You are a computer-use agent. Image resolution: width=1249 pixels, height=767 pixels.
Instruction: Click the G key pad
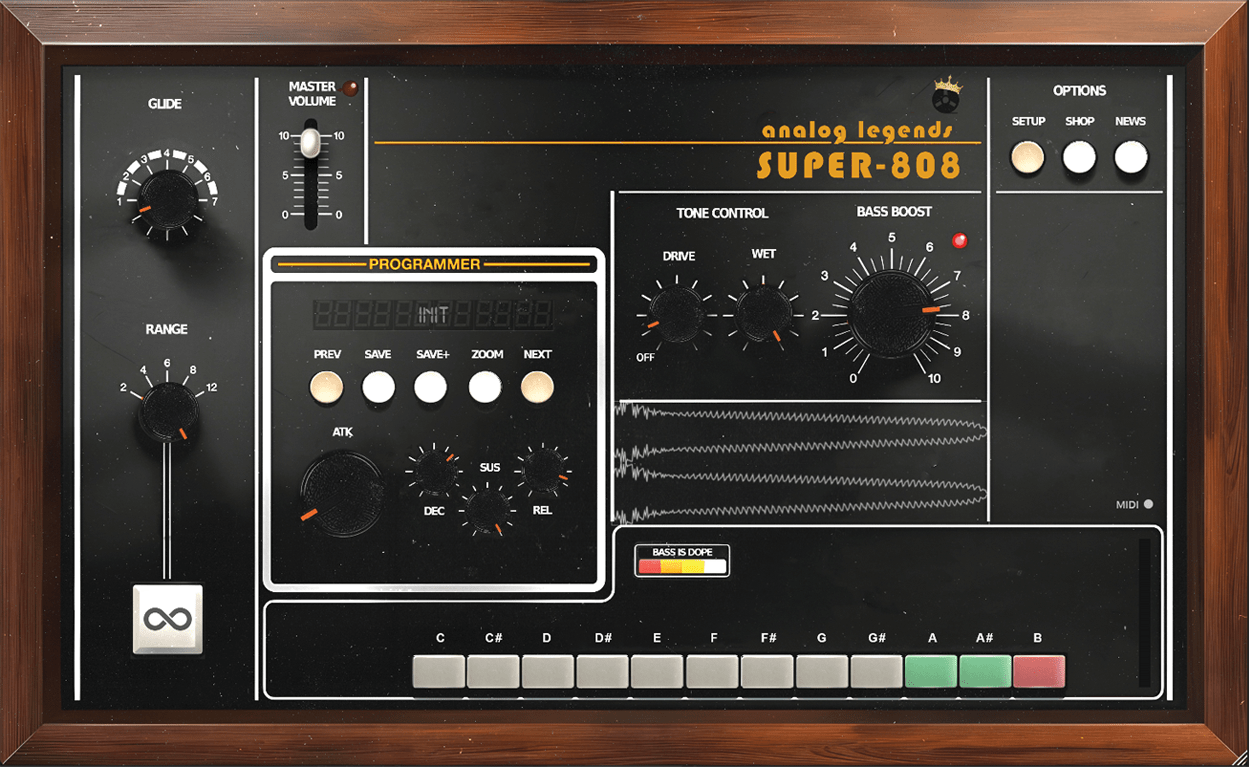pyautogui.click(x=822, y=671)
